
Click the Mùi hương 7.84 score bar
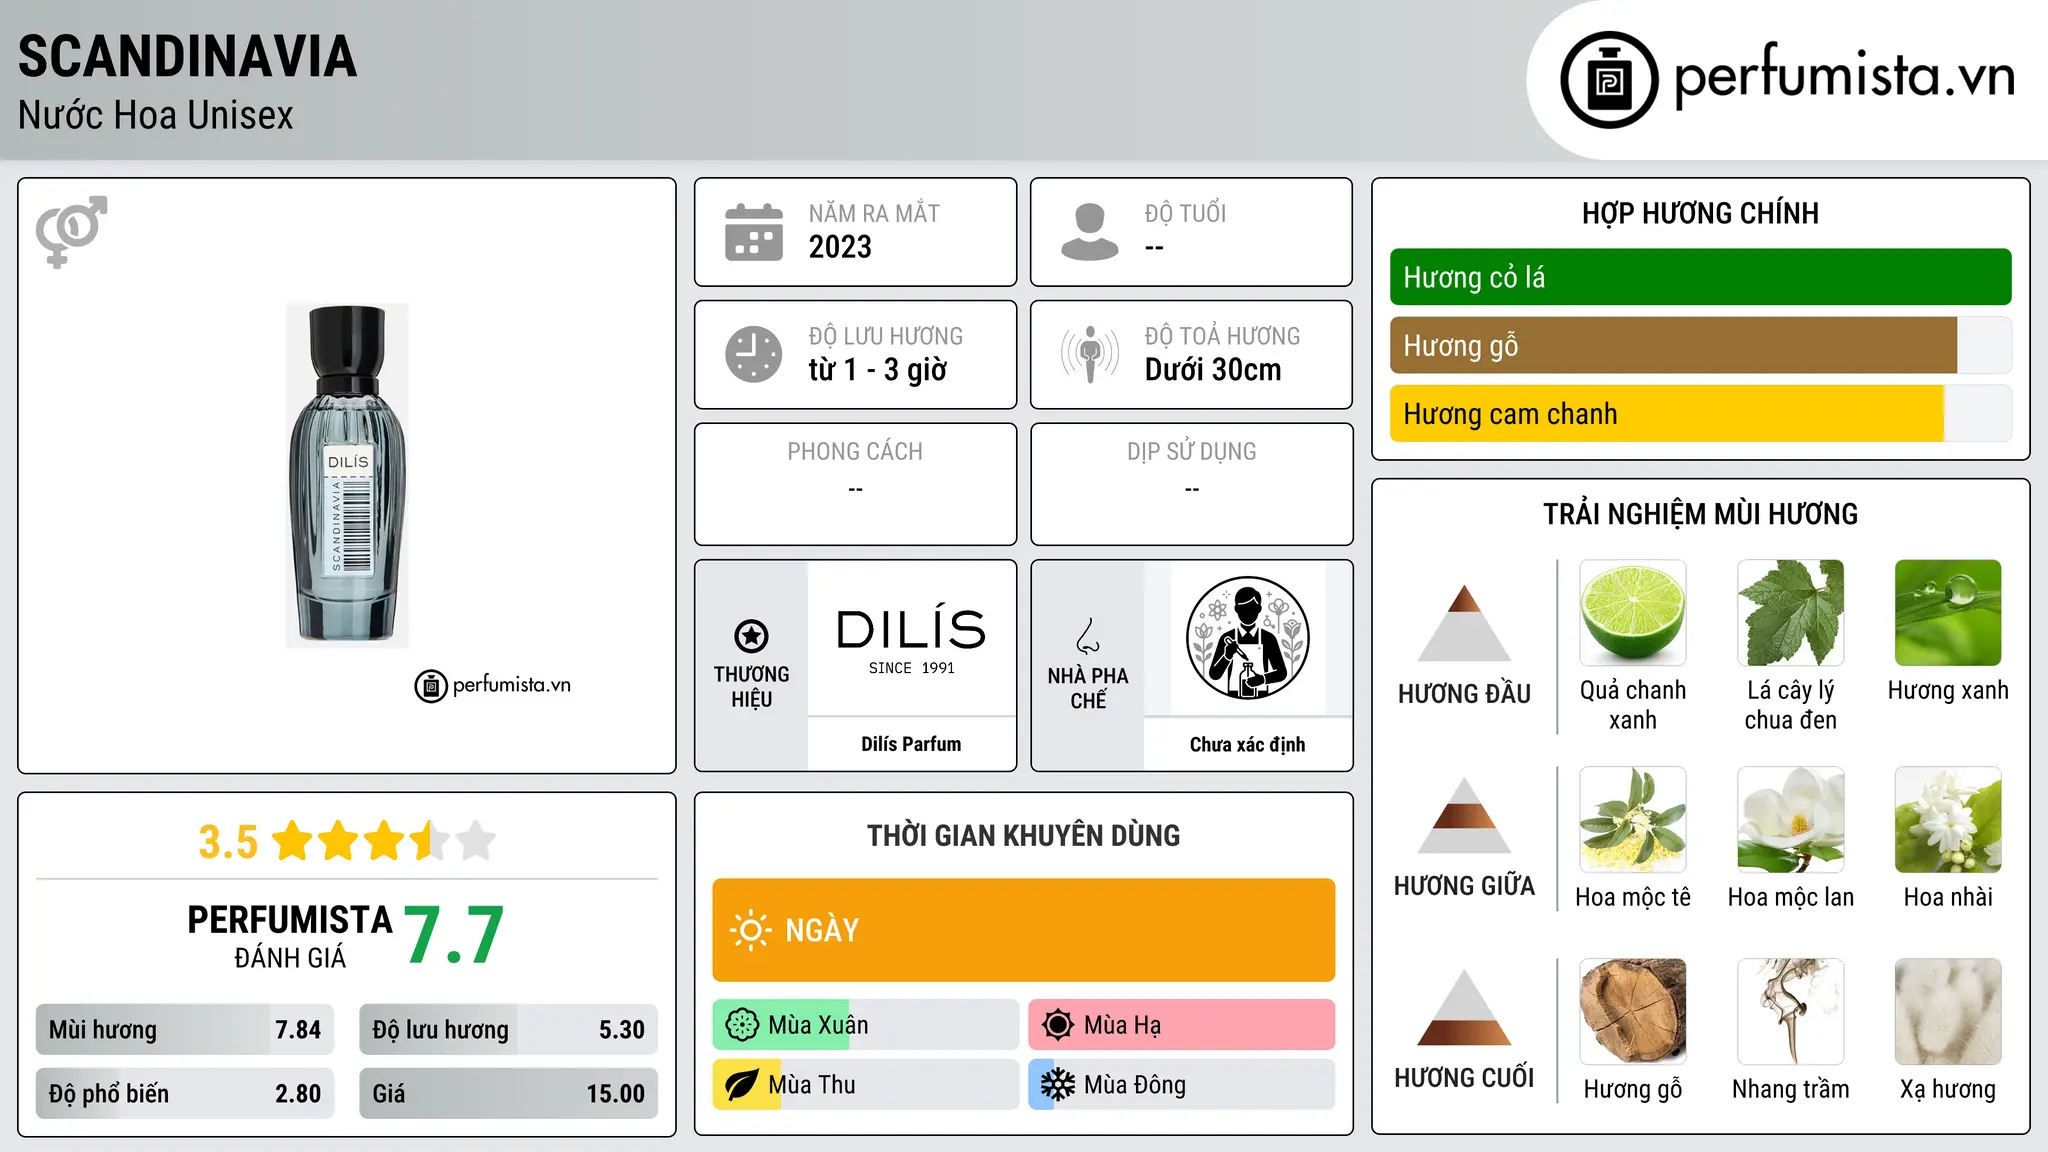(x=185, y=1030)
